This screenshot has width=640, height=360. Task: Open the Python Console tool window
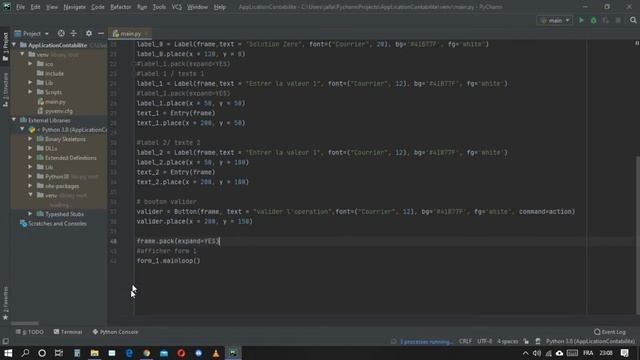pyautogui.click(x=116, y=332)
